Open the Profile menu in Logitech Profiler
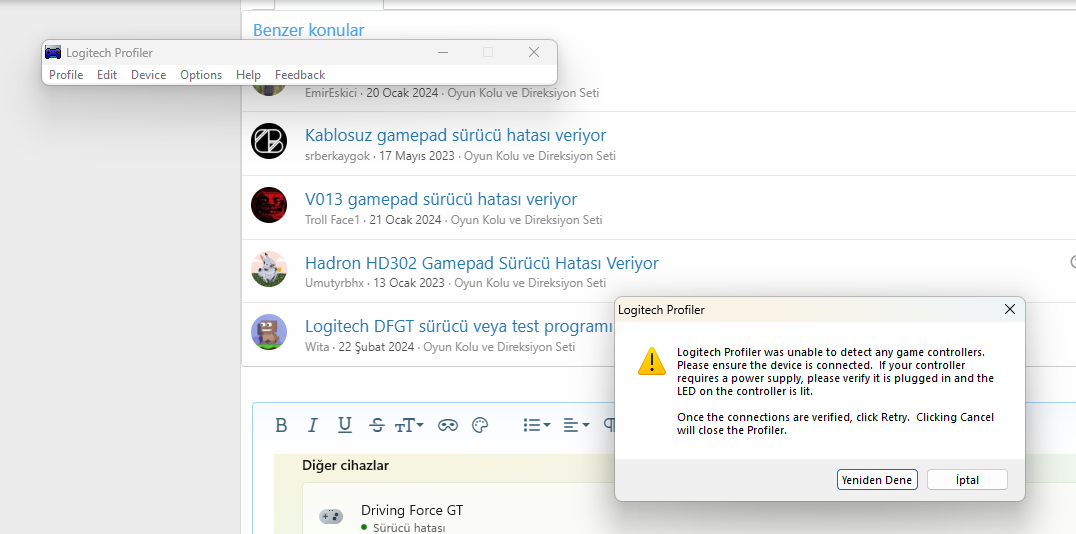The width and height of the screenshot is (1076, 534). click(x=66, y=75)
